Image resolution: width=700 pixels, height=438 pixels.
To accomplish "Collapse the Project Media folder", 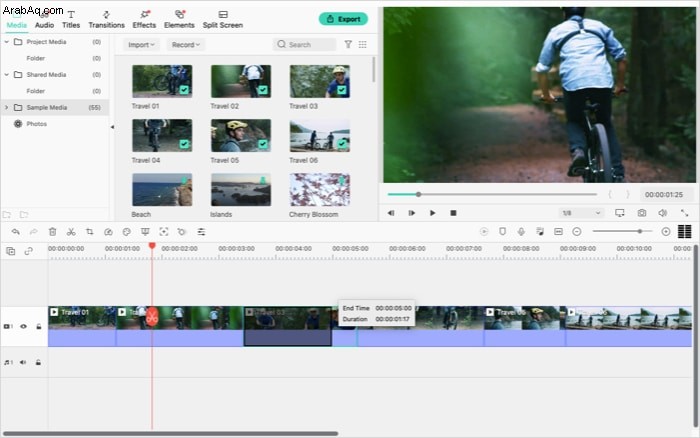I will (7, 42).
